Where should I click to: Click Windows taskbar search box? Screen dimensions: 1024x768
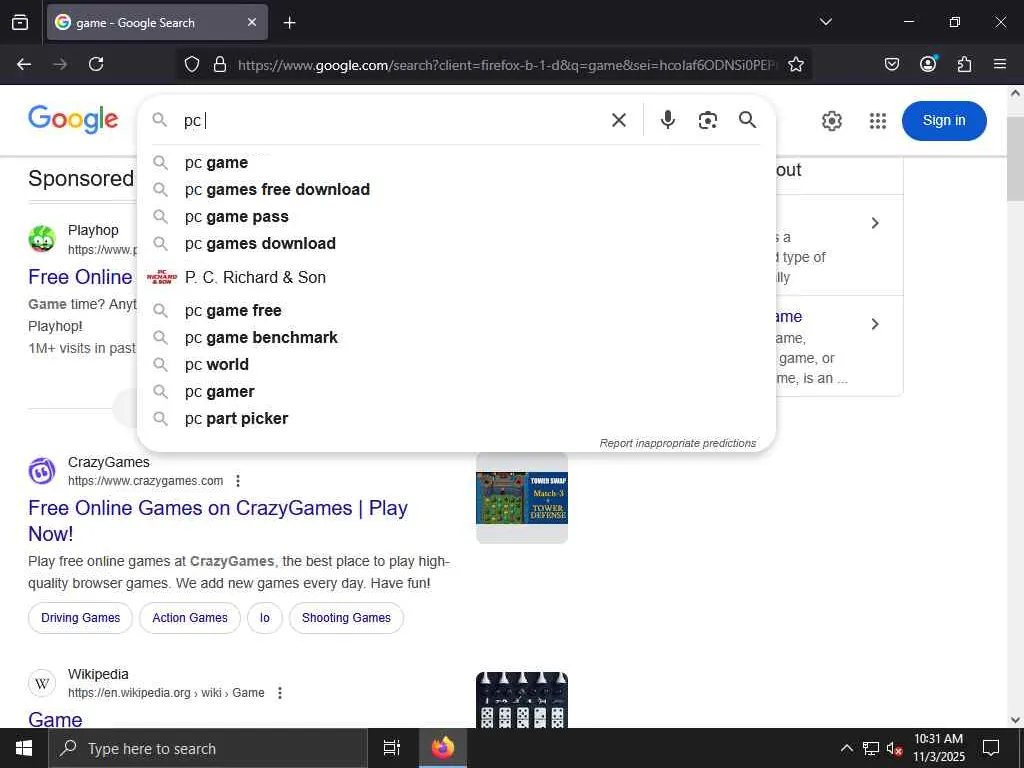(x=208, y=748)
